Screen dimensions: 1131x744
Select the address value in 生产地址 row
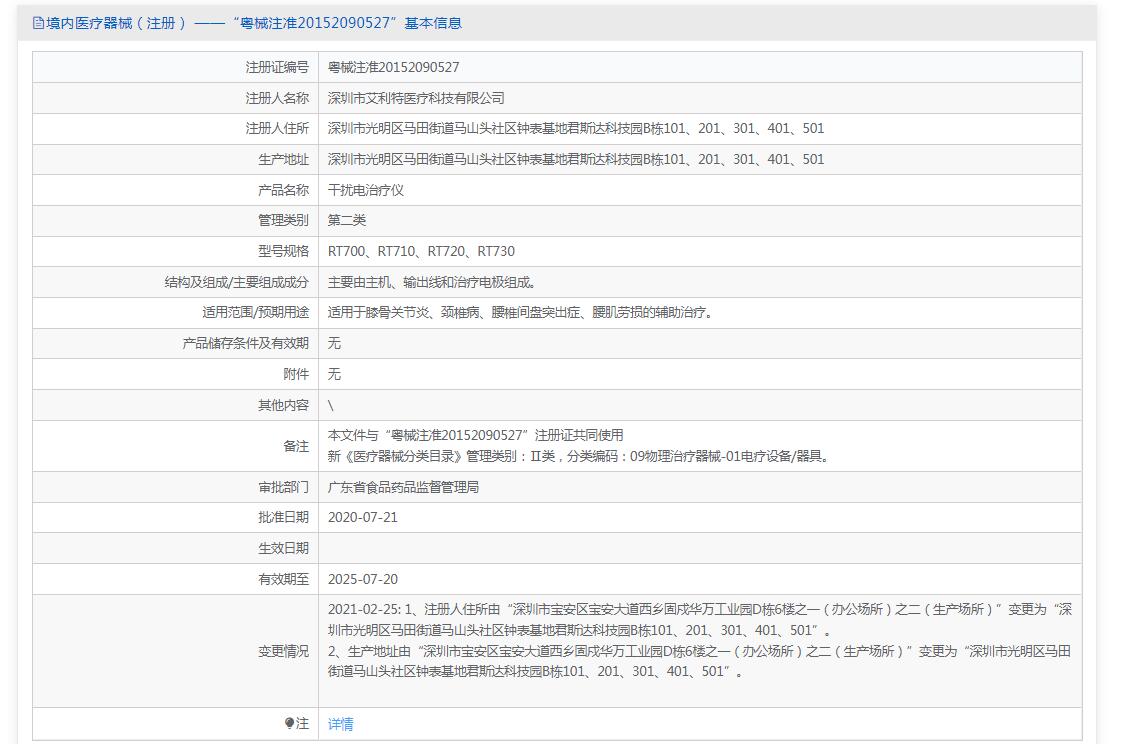pos(576,159)
